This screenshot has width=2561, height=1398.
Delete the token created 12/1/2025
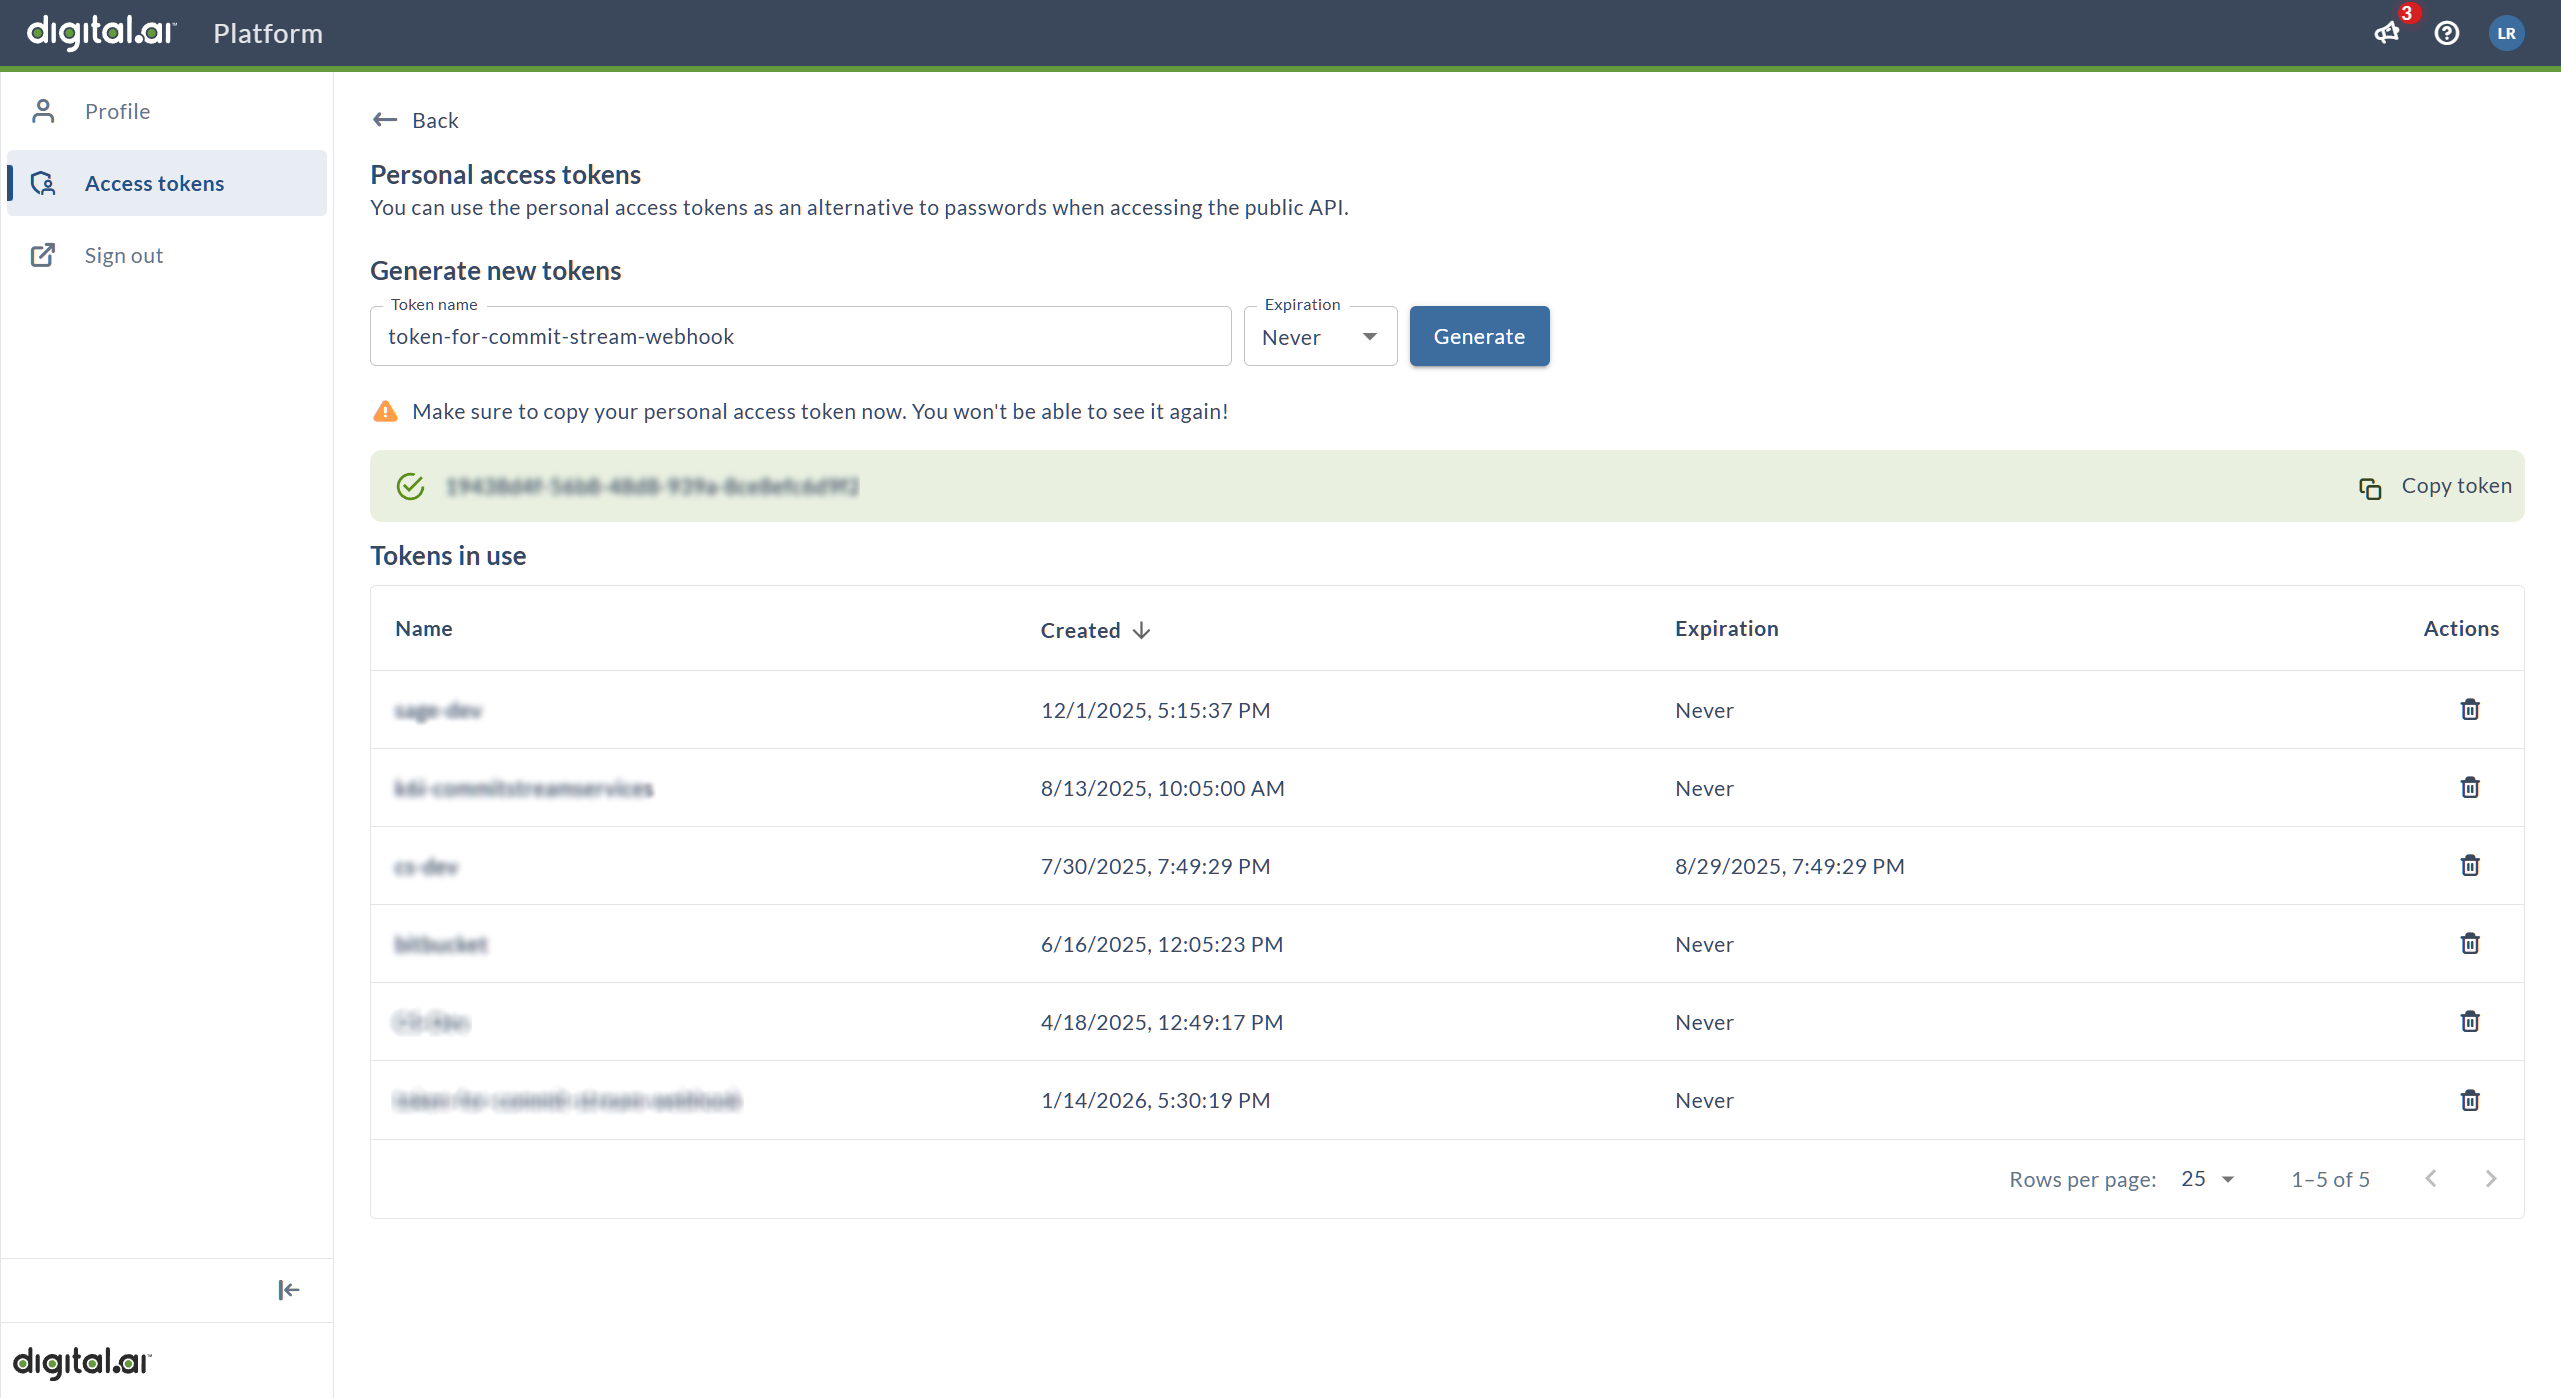click(x=2469, y=709)
